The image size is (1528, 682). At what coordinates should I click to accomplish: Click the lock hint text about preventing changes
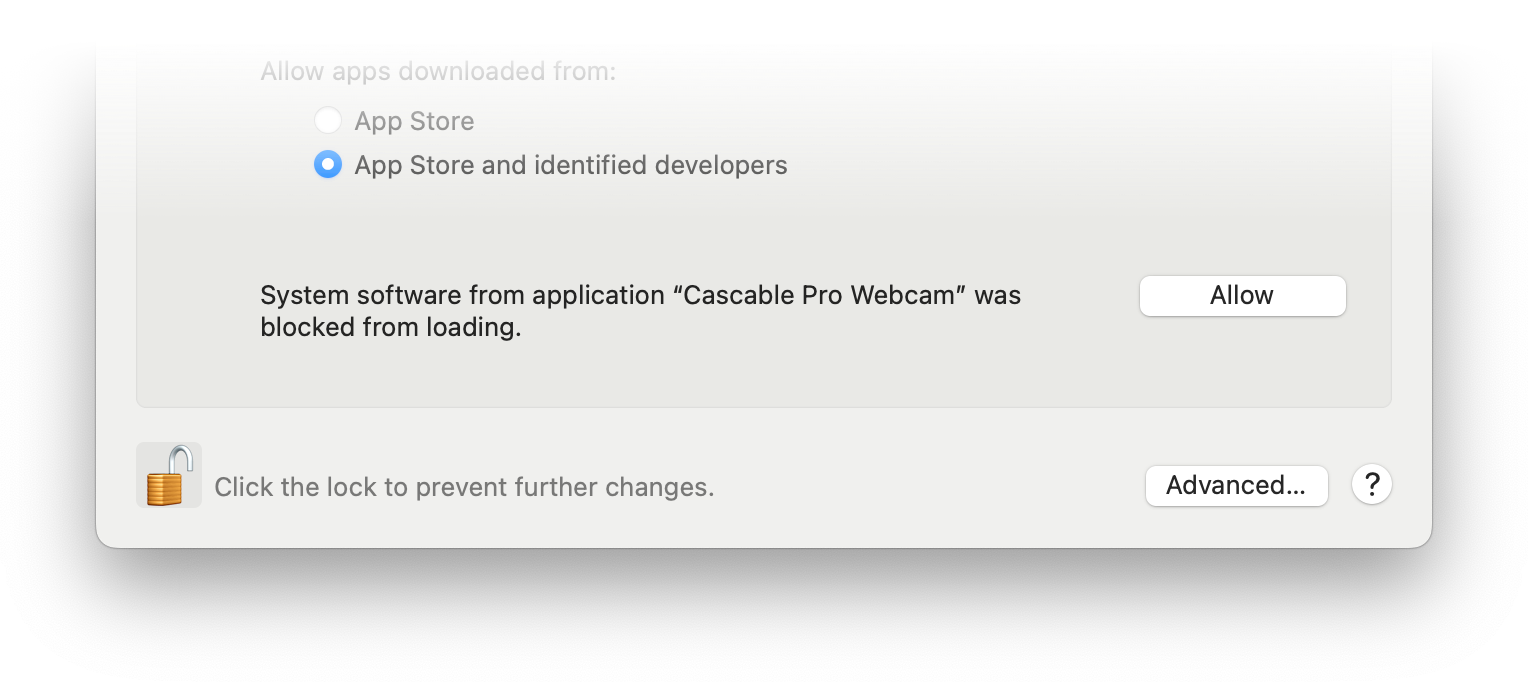[464, 487]
